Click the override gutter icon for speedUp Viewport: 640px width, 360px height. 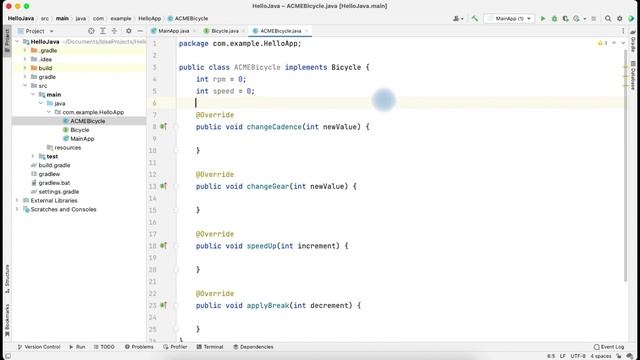click(163, 246)
